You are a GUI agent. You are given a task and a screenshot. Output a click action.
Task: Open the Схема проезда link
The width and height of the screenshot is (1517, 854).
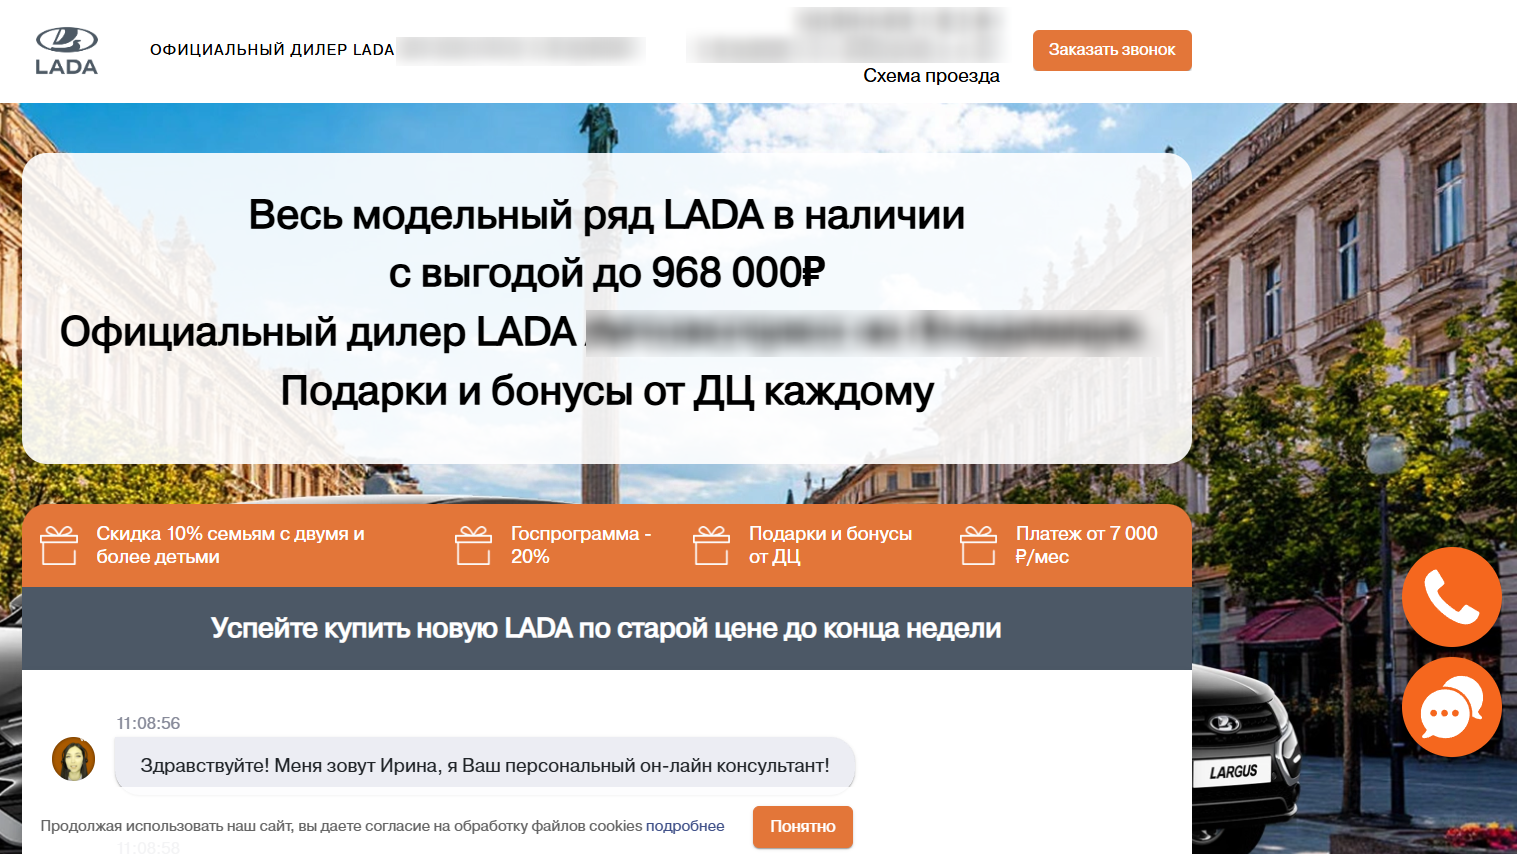tap(931, 76)
